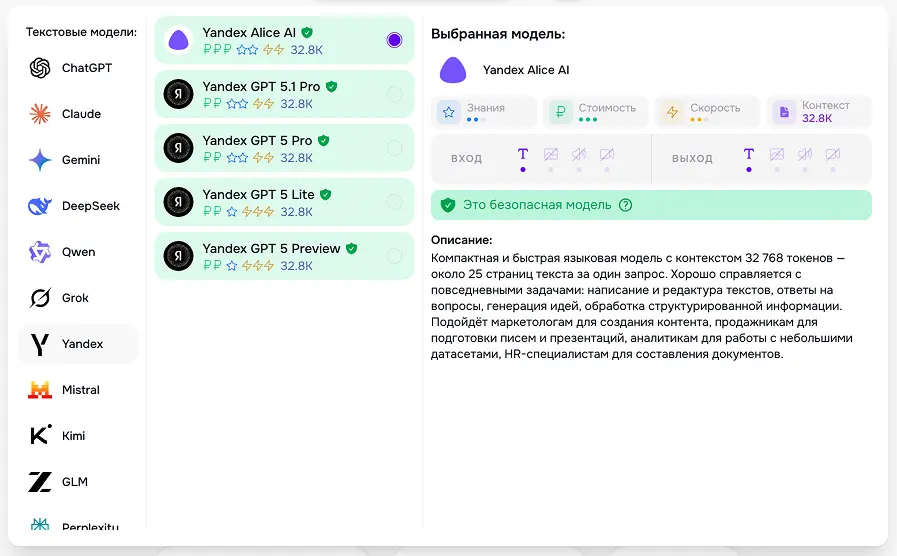Screen dimensions: 897x556
Task: Click the Mistral pixel logo icon
Action: click(40, 390)
